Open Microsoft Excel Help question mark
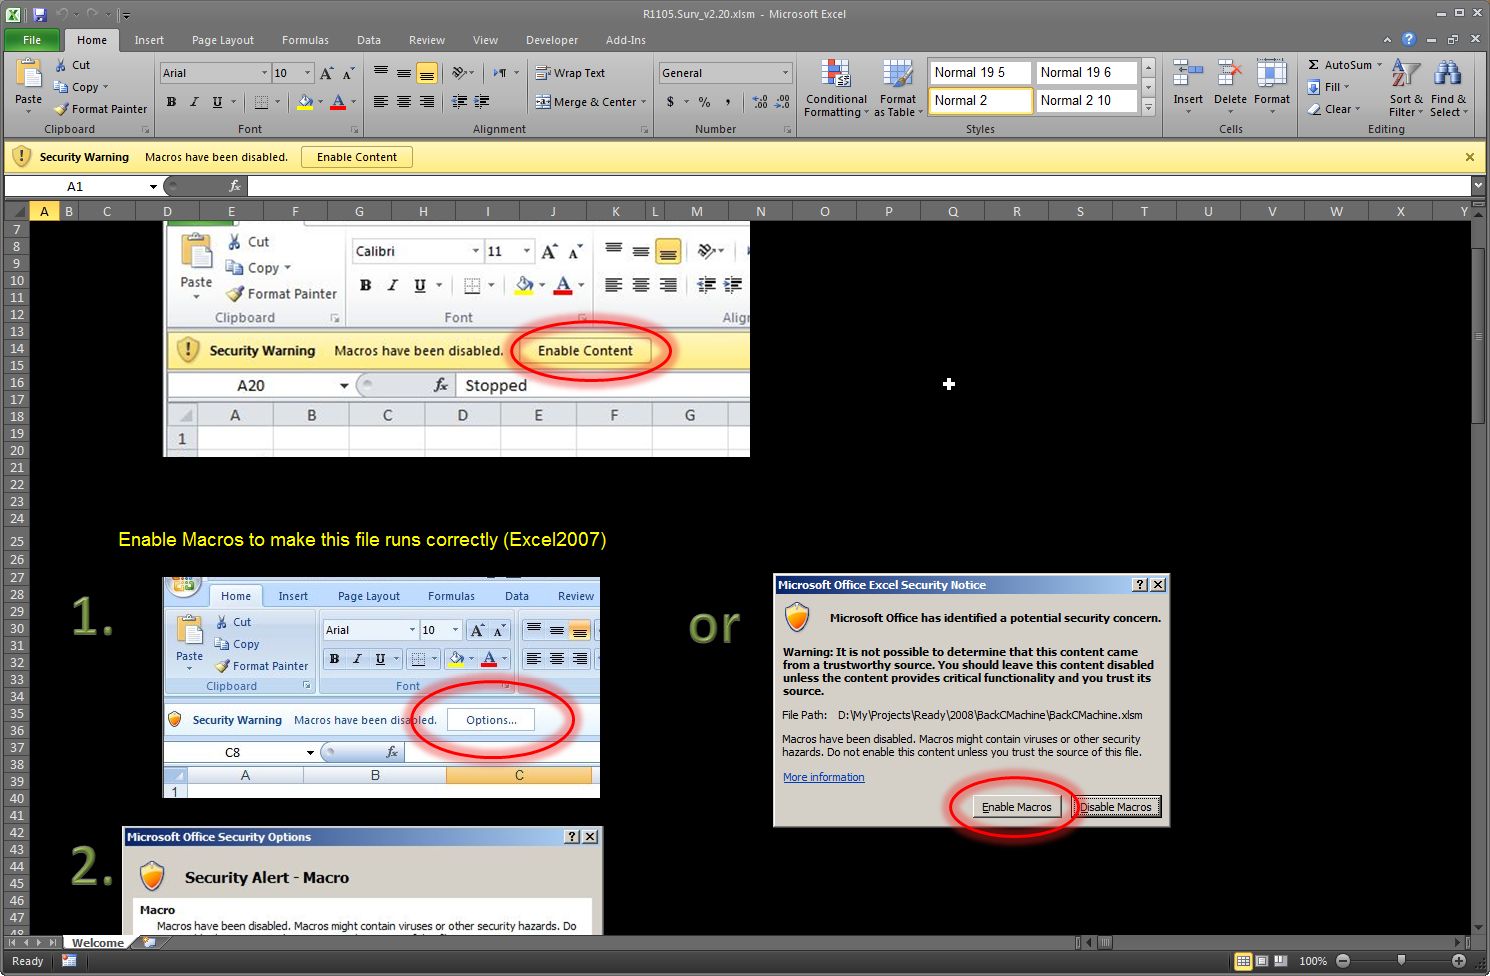 click(1409, 40)
